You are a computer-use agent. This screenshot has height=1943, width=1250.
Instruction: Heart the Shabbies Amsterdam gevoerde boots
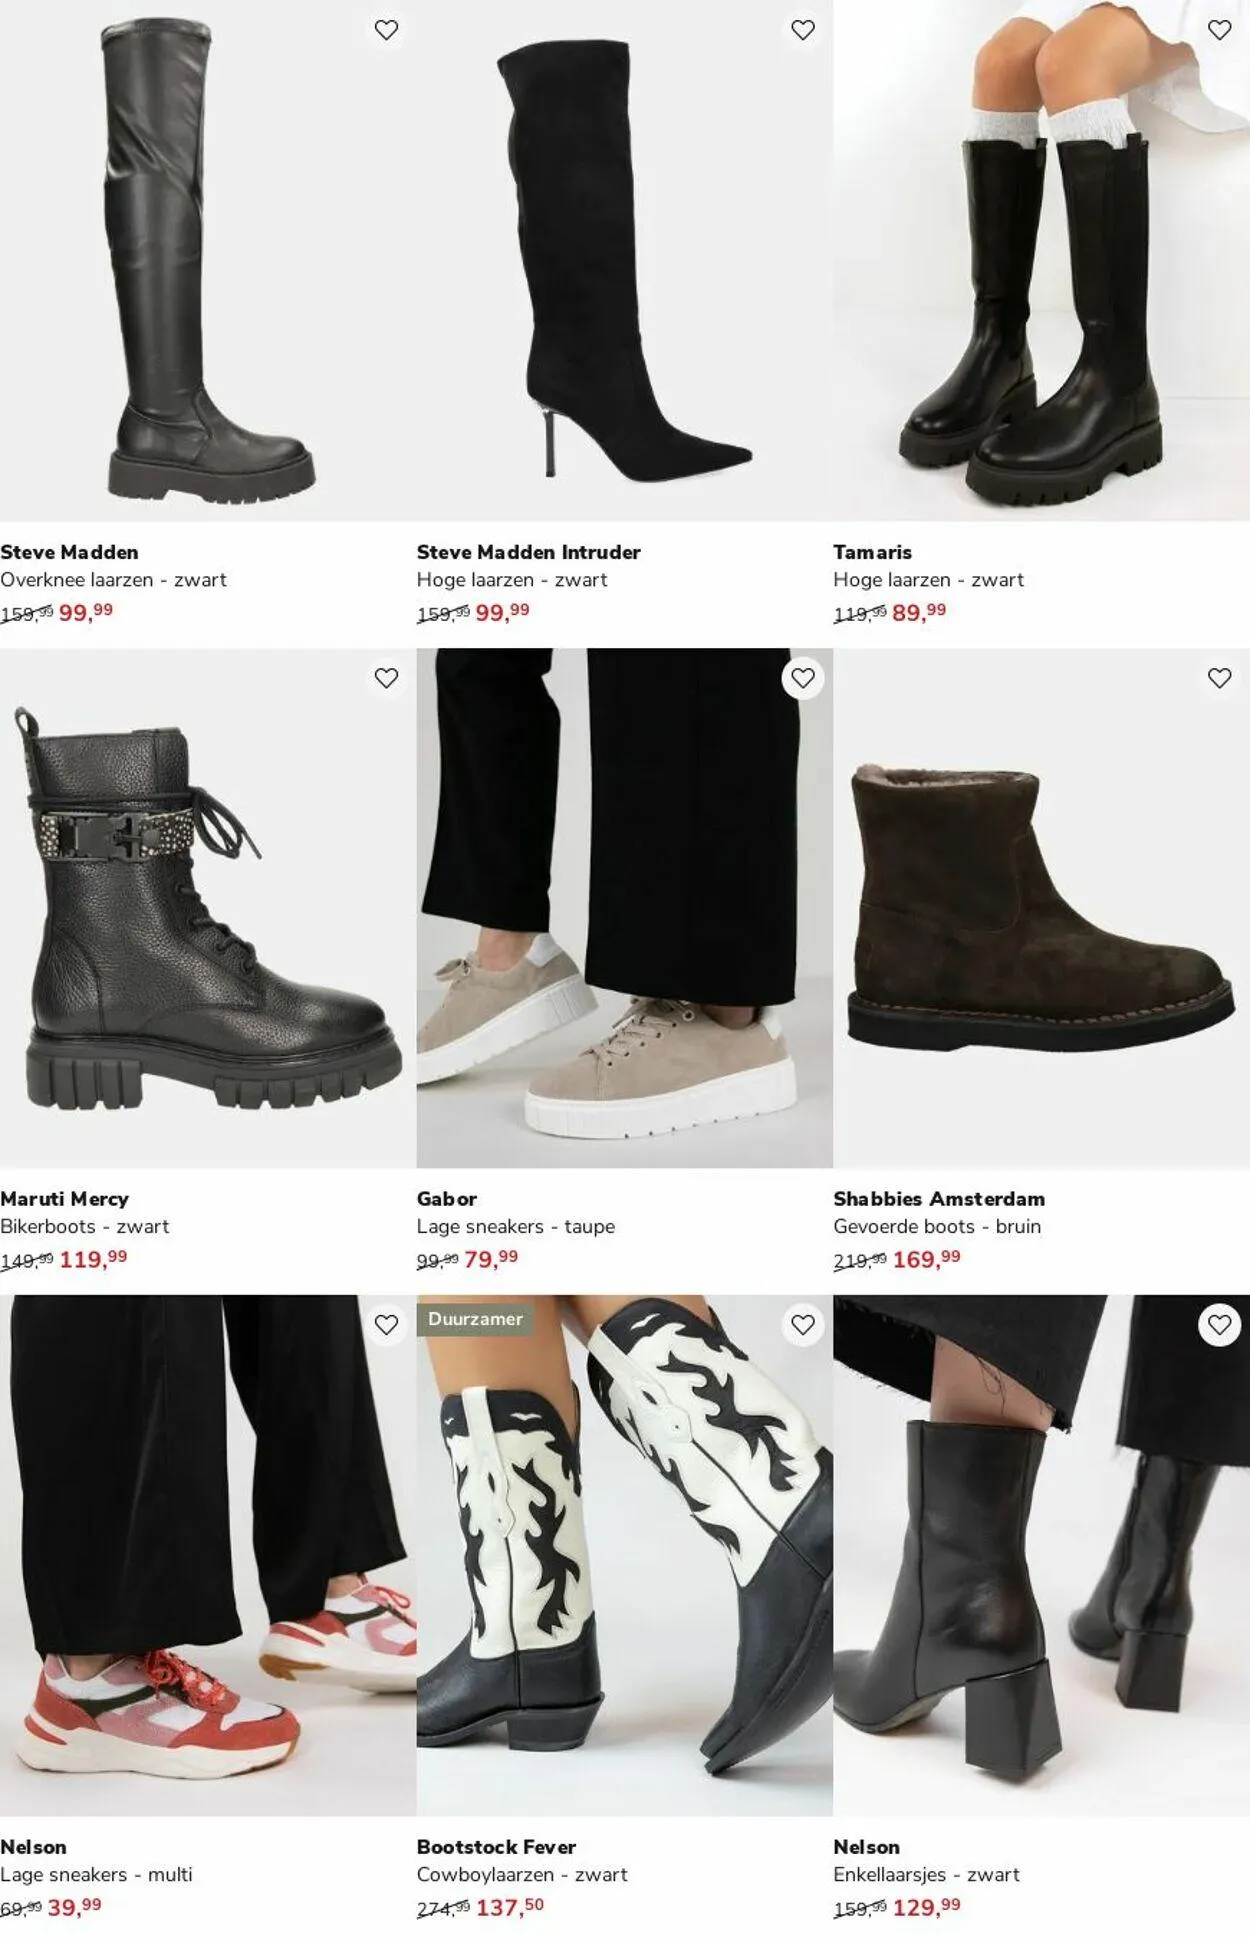(1219, 678)
